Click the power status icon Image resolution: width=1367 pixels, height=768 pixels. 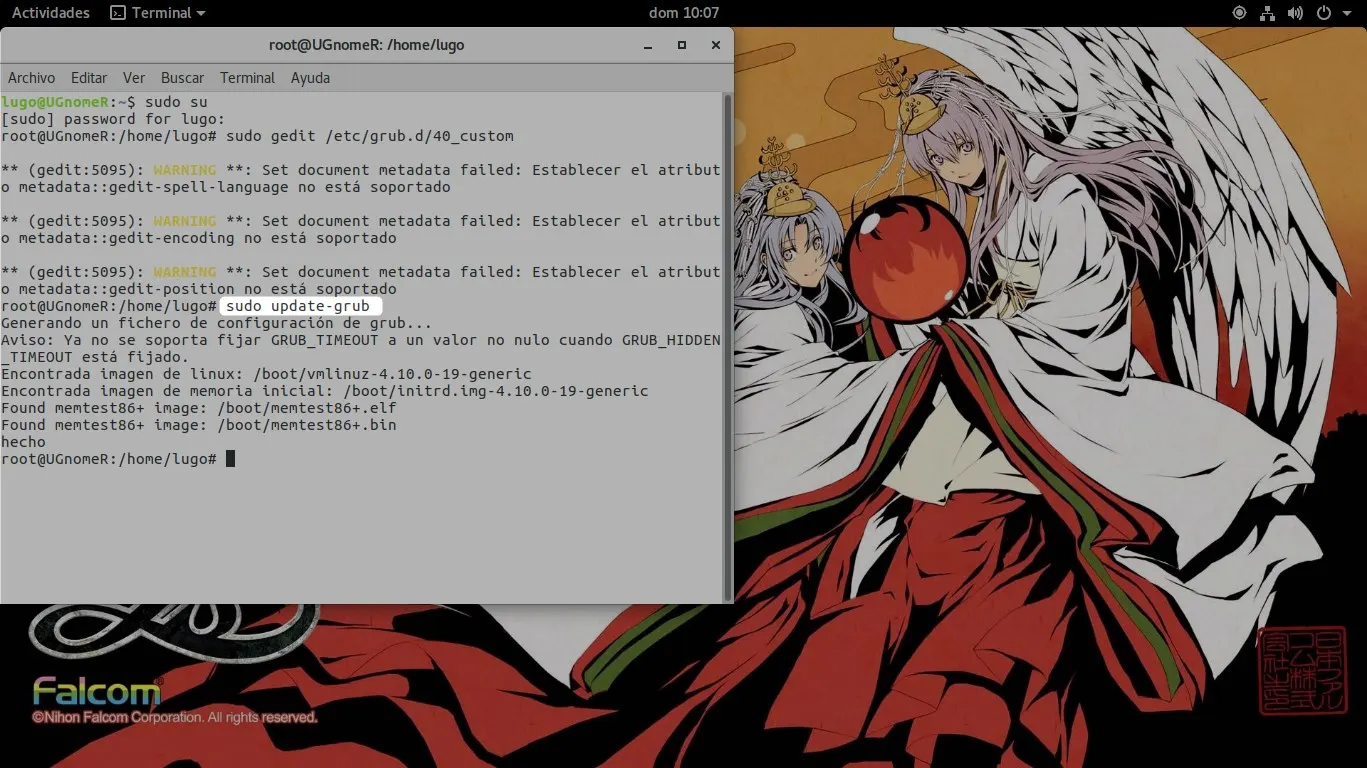[x=1322, y=13]
